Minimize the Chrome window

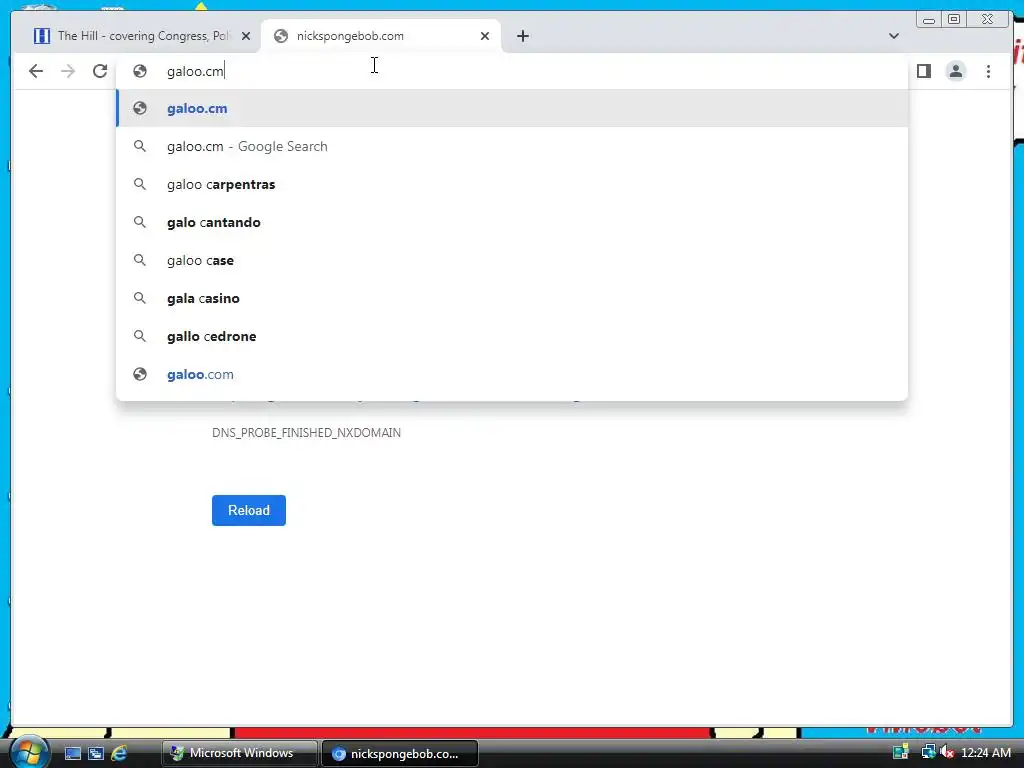click(929, 19)
